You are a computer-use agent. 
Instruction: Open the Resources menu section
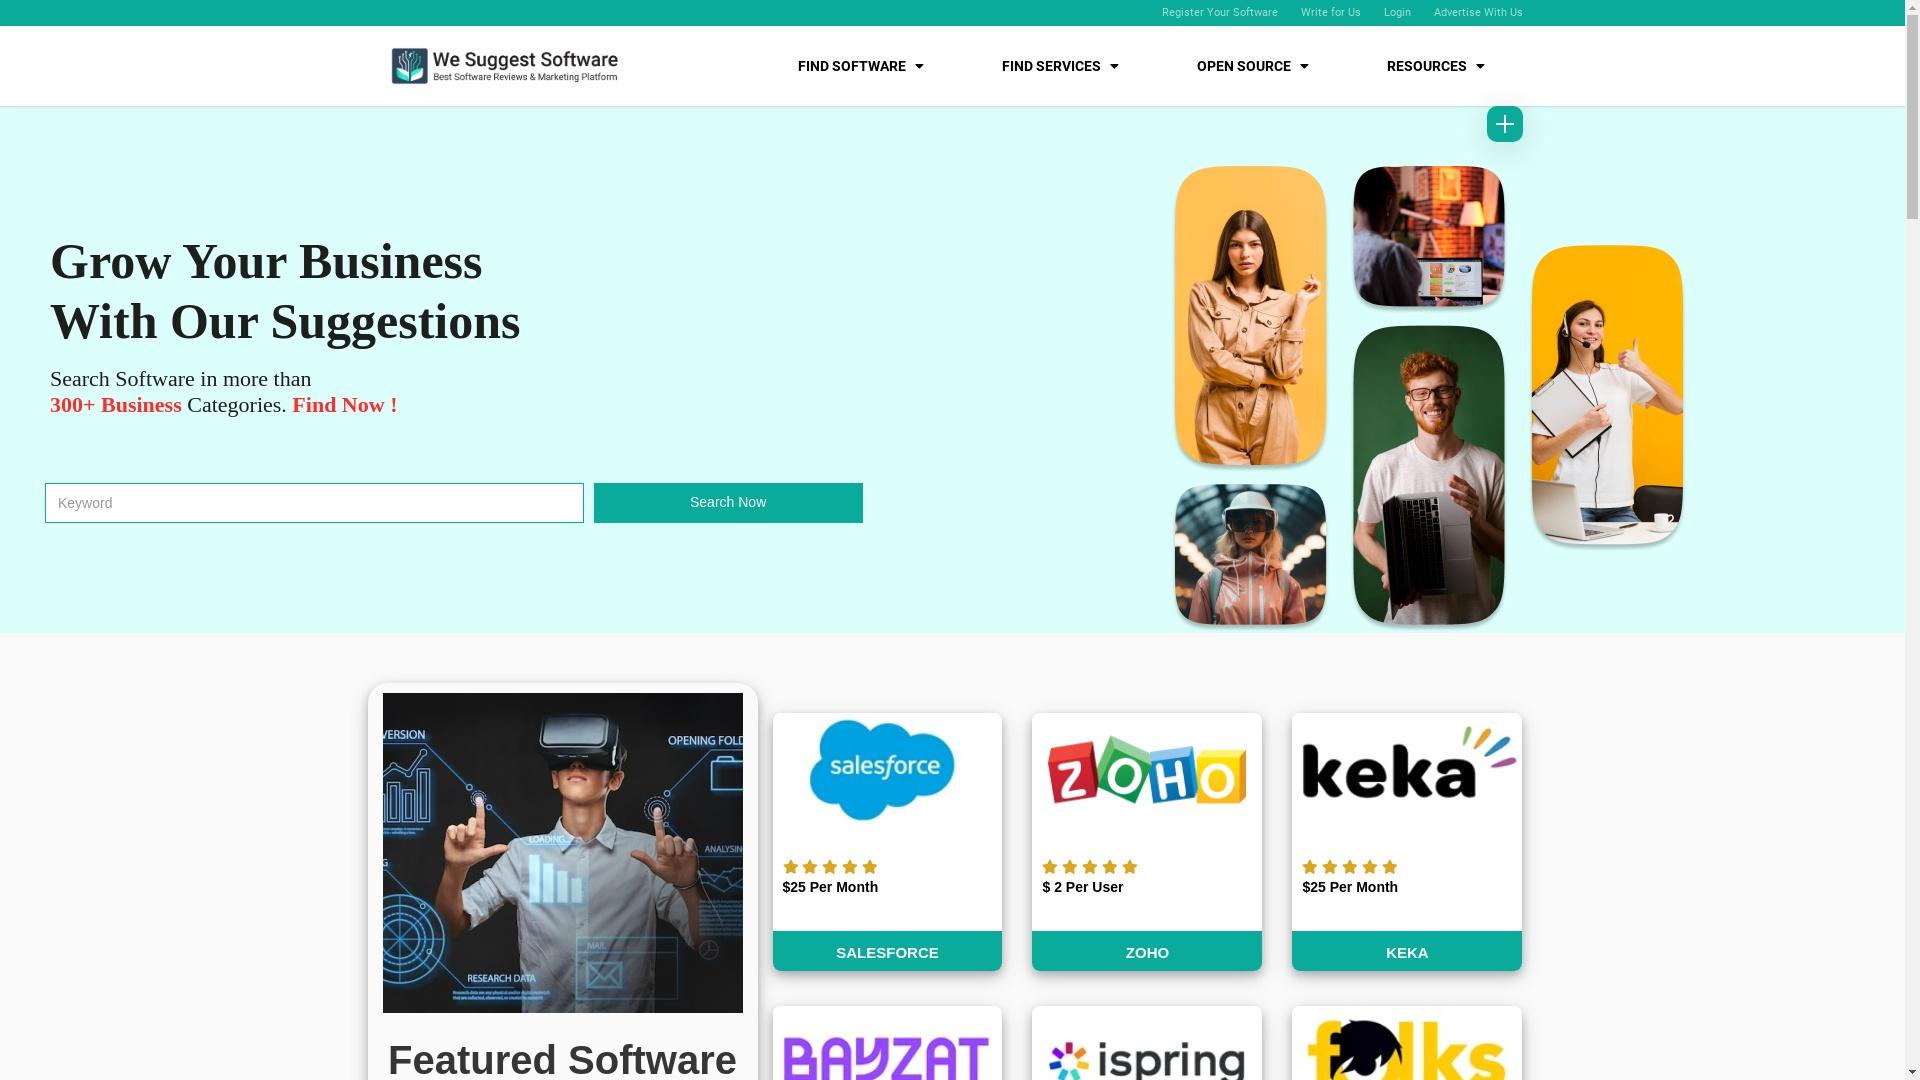pos(1435,66)
